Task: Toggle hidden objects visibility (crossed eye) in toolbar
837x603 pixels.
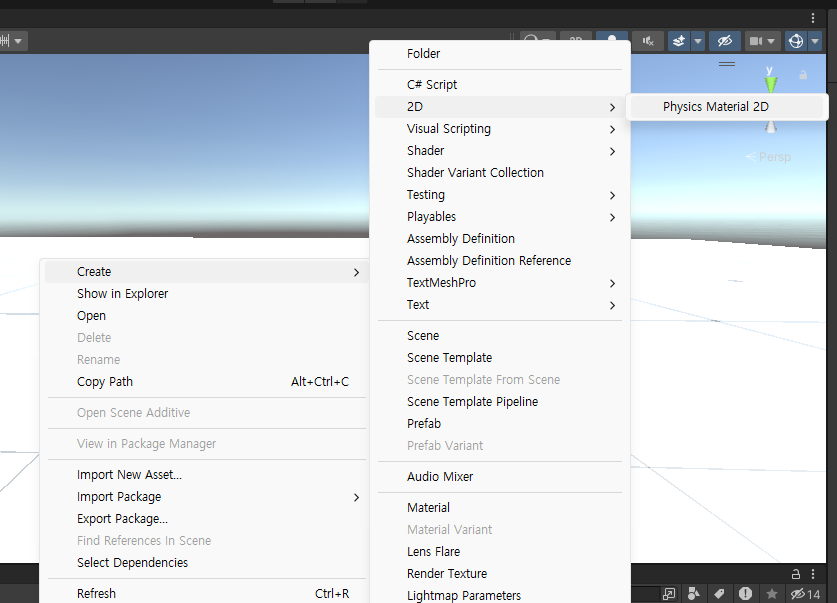Action: (x=724, y=41)
